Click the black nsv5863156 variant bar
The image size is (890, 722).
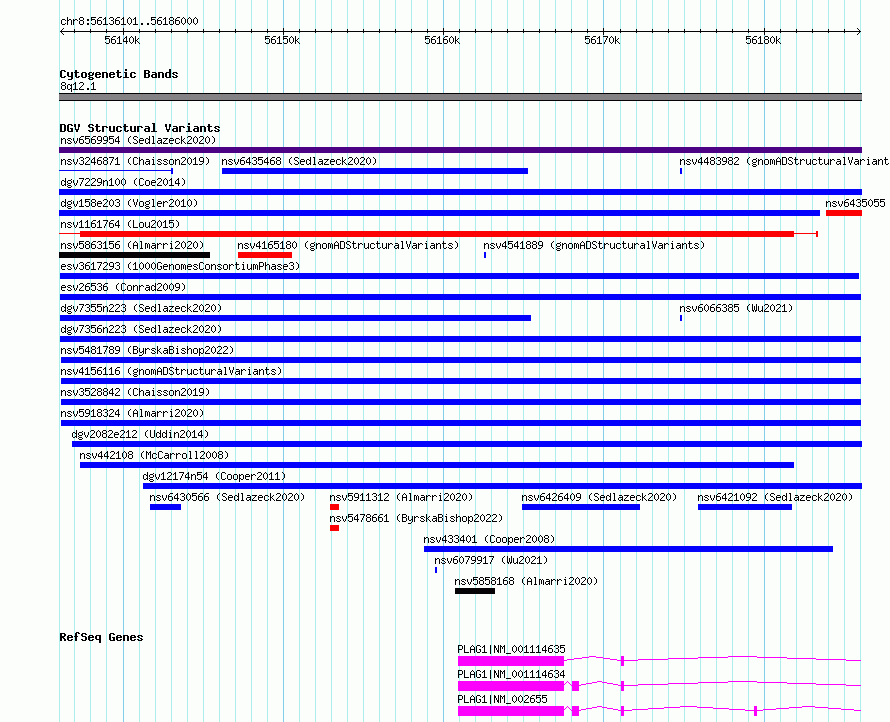(x=135, y=255)
